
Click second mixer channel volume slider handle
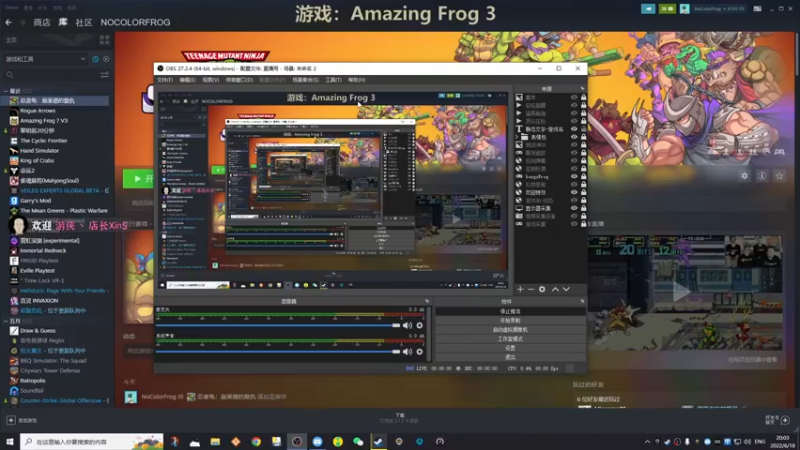click(x=396, y=352)
